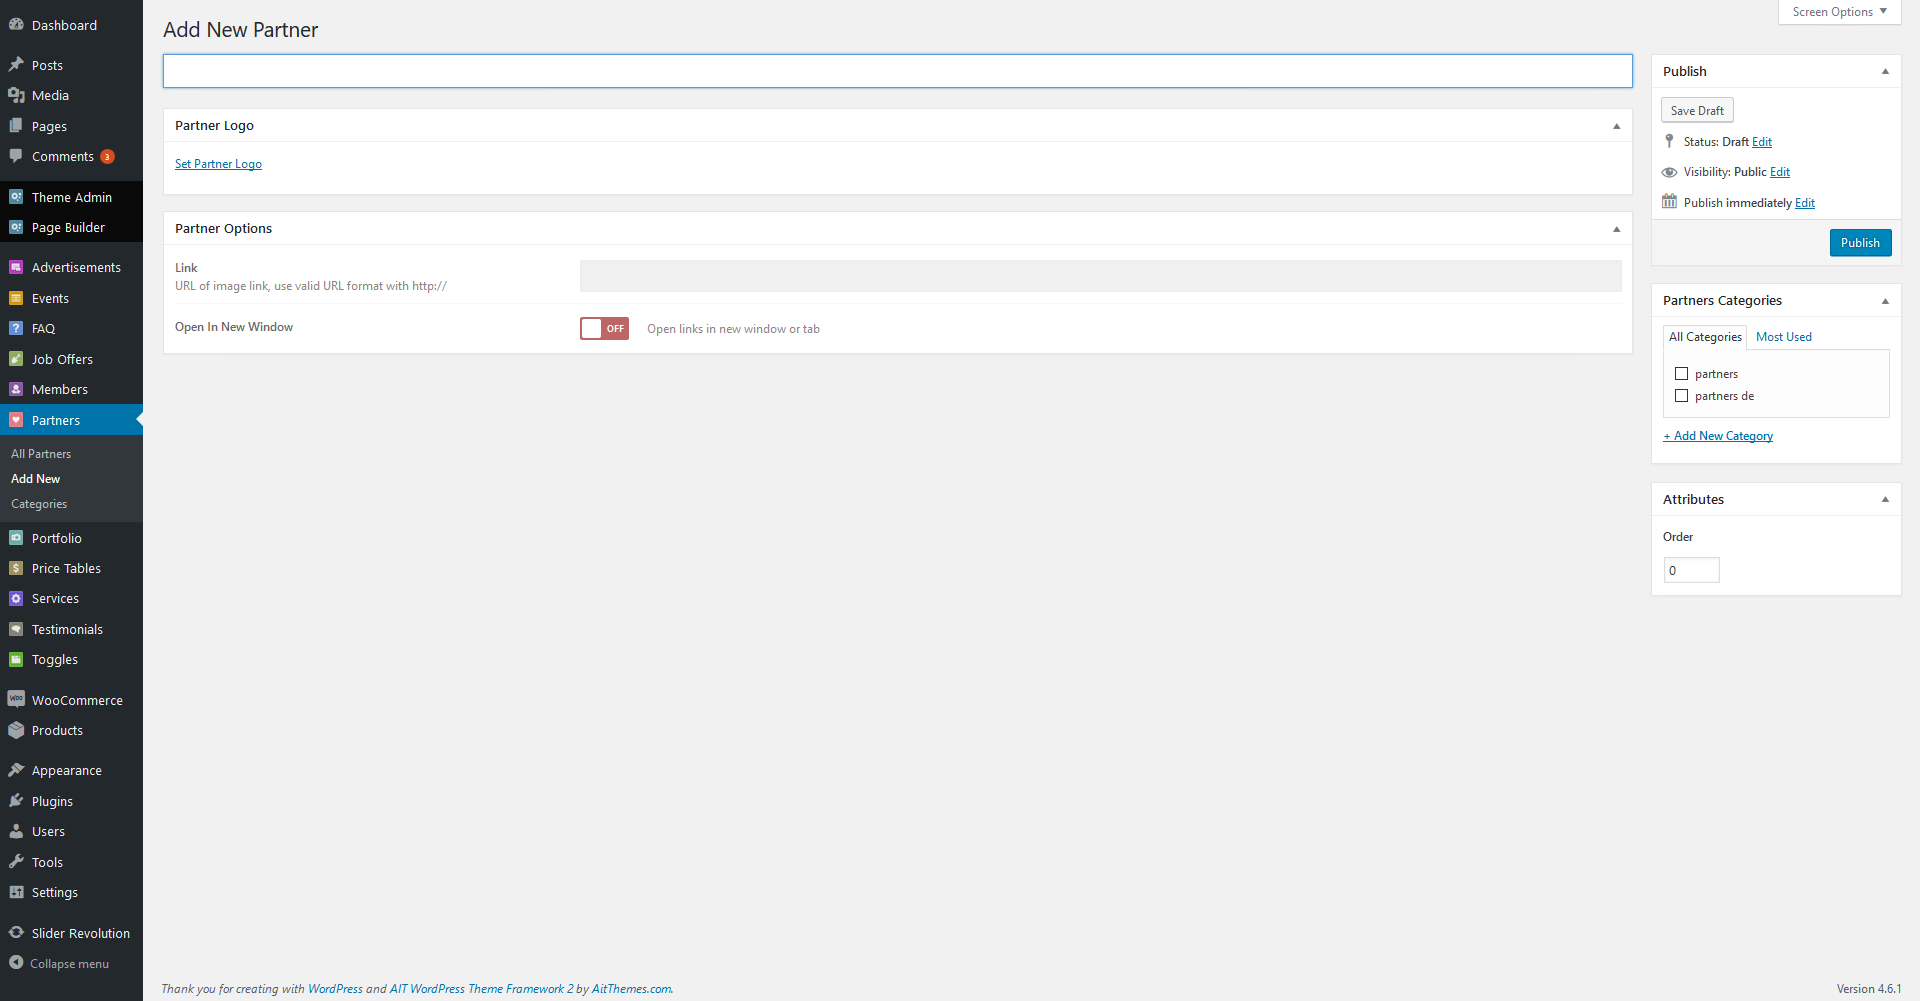Click the Pages document icon
The image size is (1920, 1001).
click(x=16, y=126)
